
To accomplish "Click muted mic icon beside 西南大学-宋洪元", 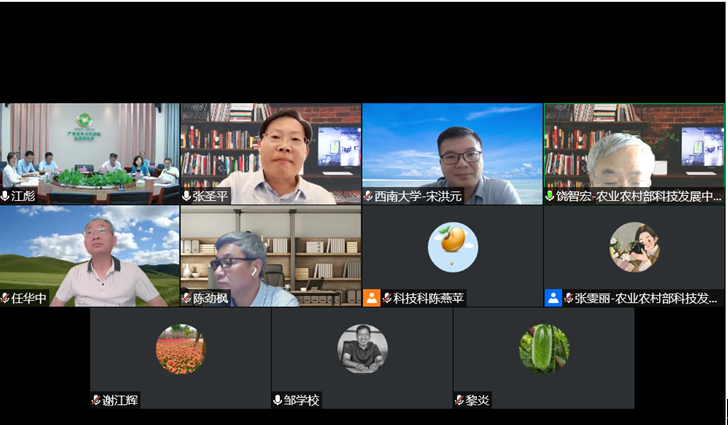I will (369, 197).
